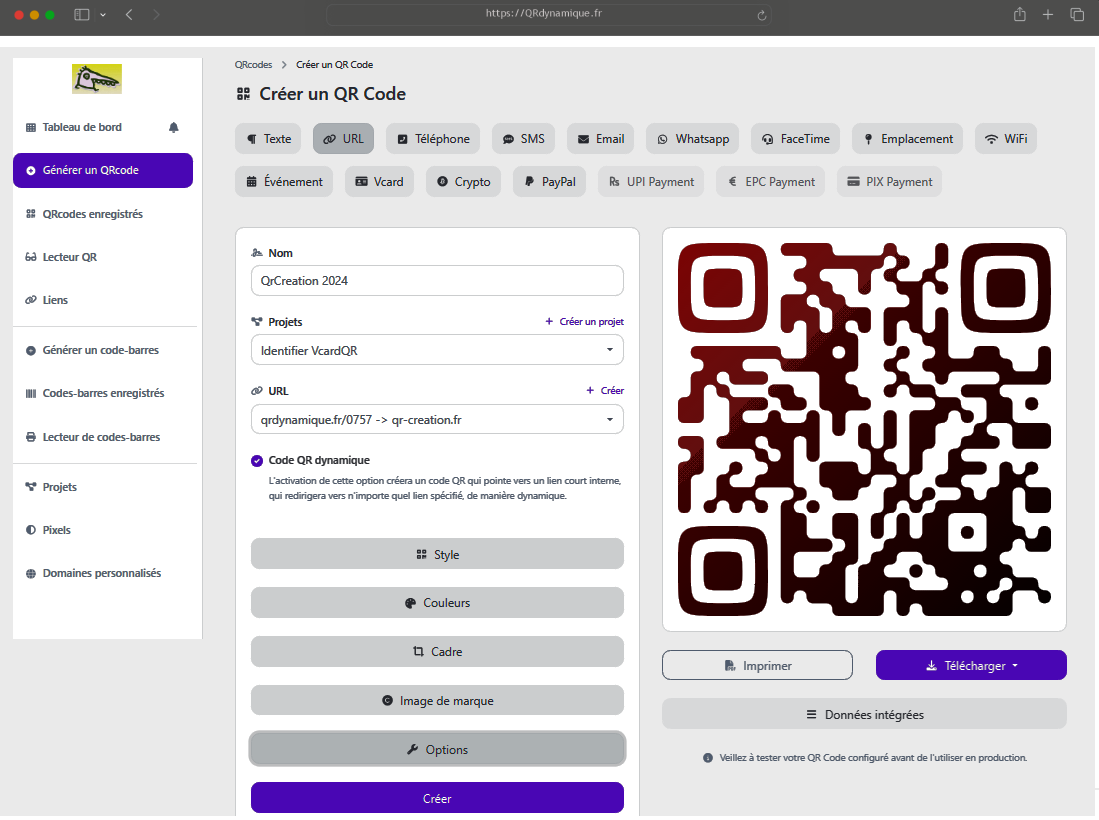Expand the Couleurs section
1099x820 pixels.
coord(437,603)
